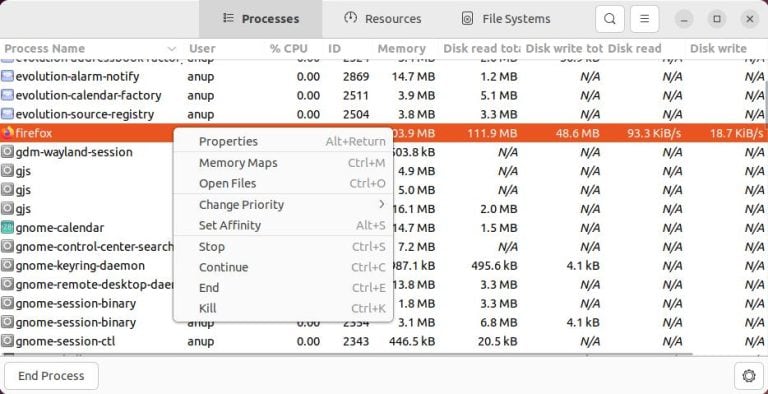Click the evolution-alarm-notify mail icon
The width and height of the screenshot is (768, 394).
[7, 76]
